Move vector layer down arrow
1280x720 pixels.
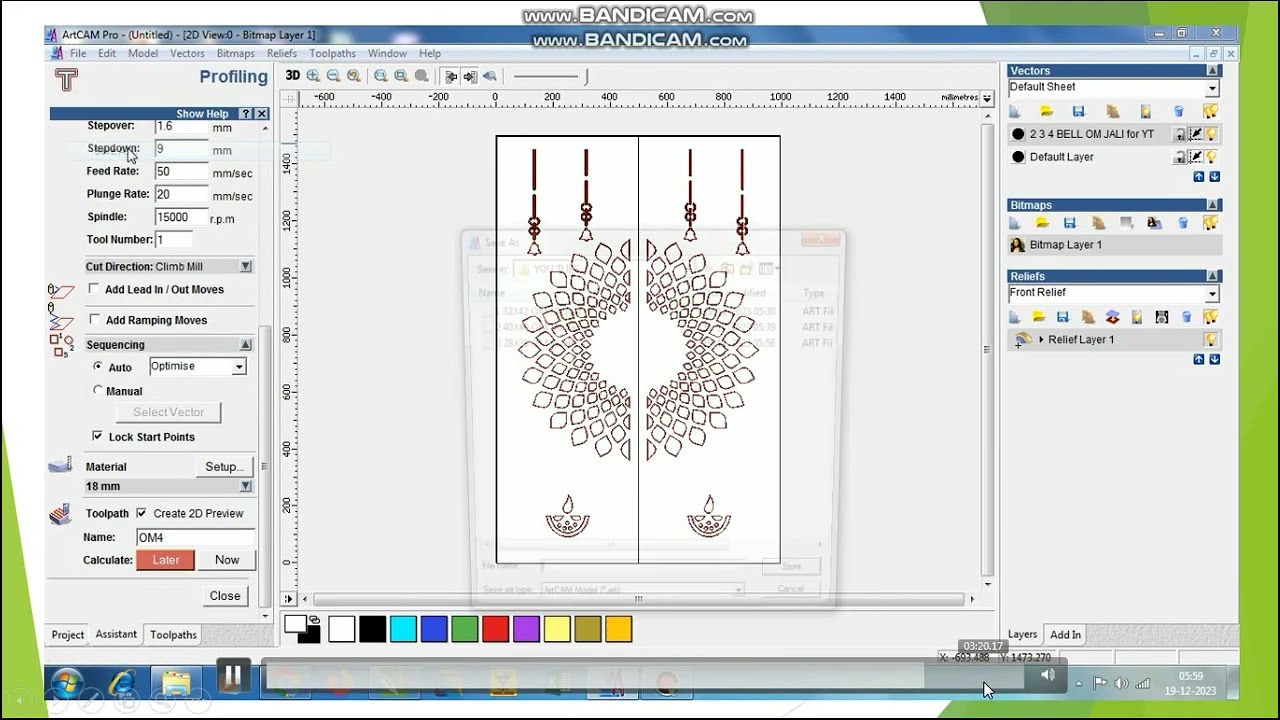[1215, 177]
